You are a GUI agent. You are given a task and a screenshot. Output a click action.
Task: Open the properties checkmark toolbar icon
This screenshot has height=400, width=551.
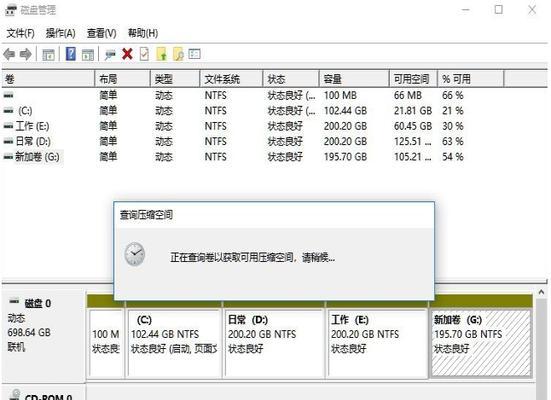tap(144, 54)
